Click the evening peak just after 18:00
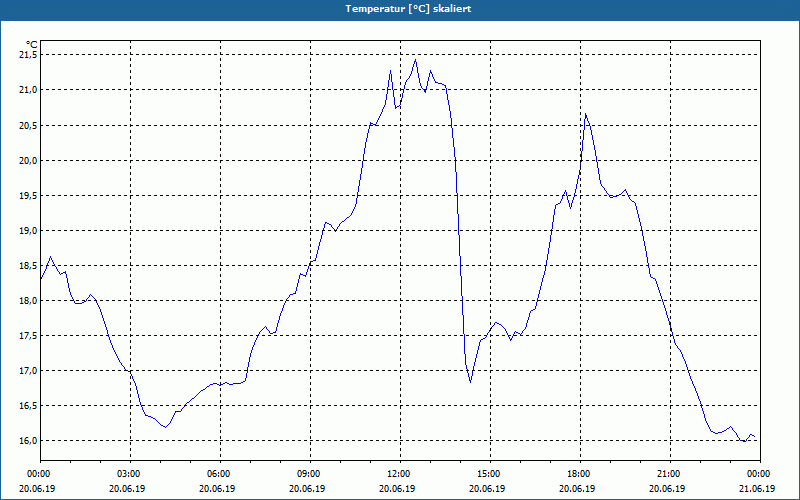 pyautogui.click(x=586, y=114)
